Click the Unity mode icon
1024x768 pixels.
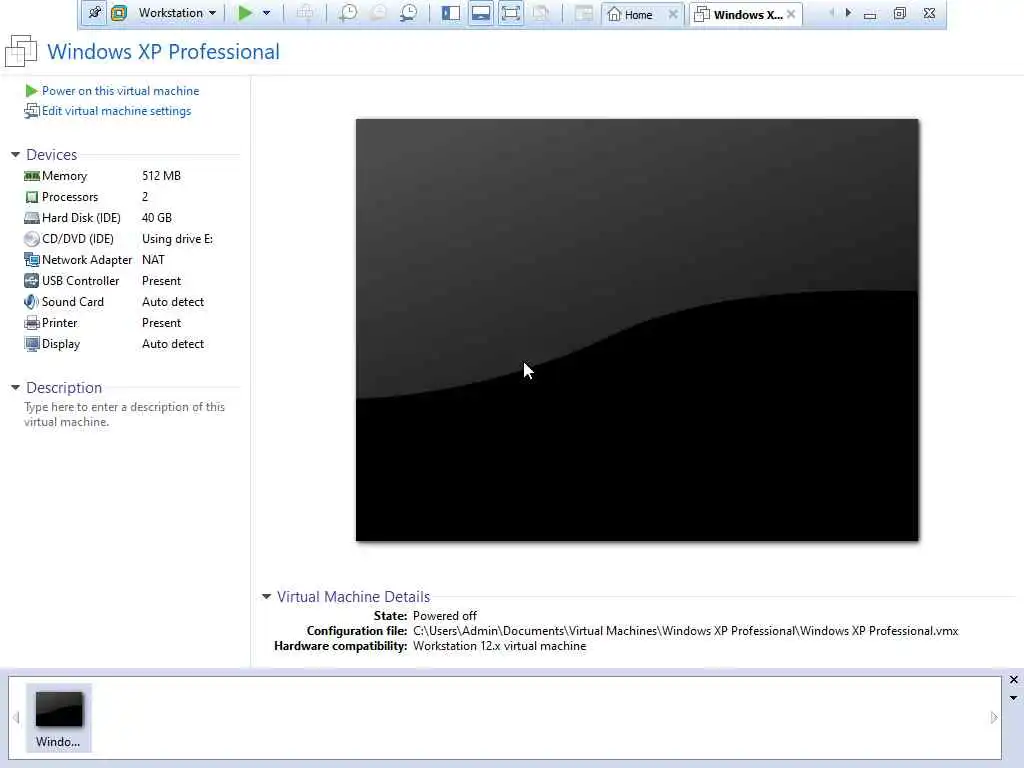(541, 13)
